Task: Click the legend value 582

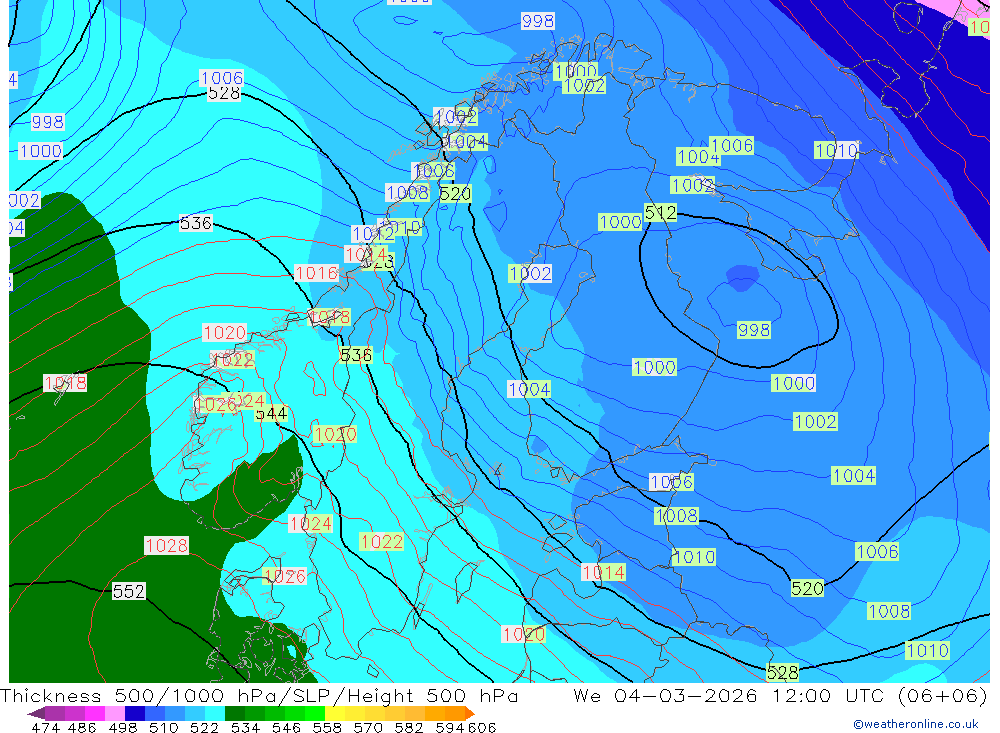Action: (x=409, y=727)
